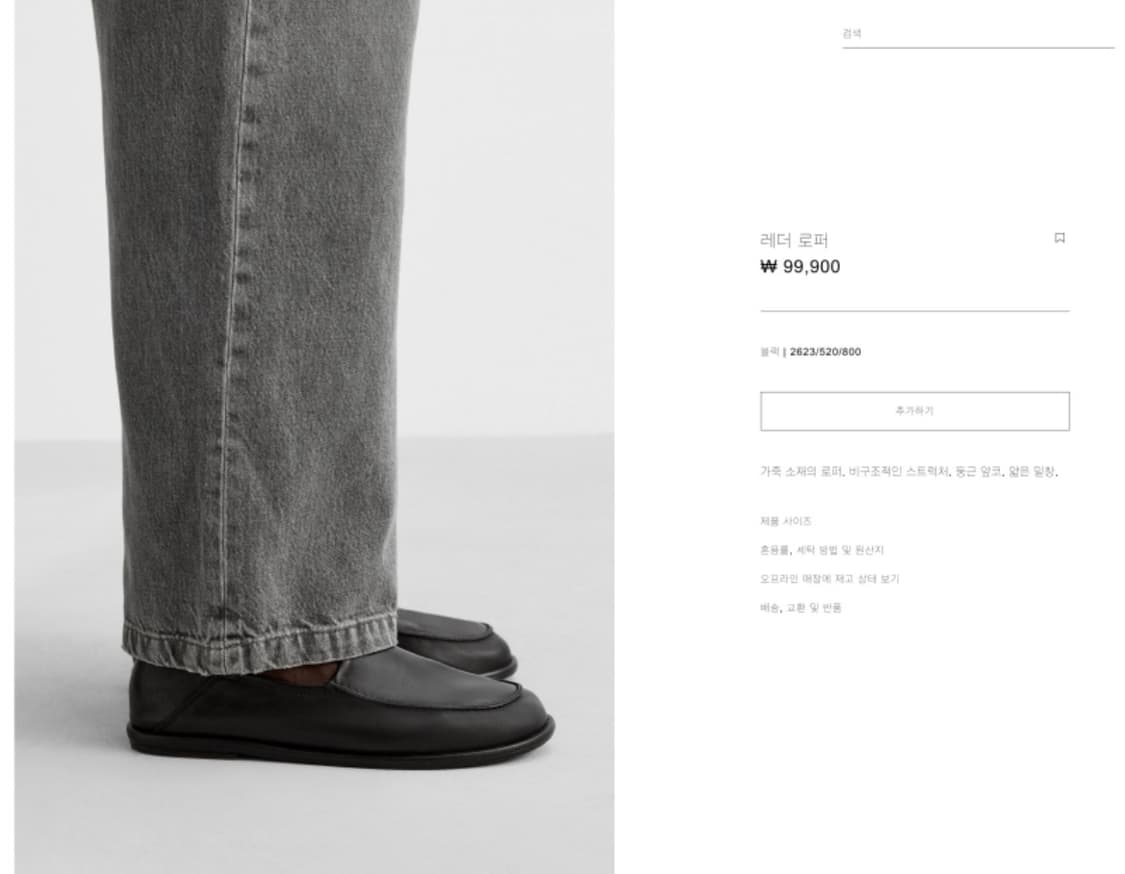Screen dimensions: 1125x874
Task: Click the 블랙 color label
Action: pos(770,352)
